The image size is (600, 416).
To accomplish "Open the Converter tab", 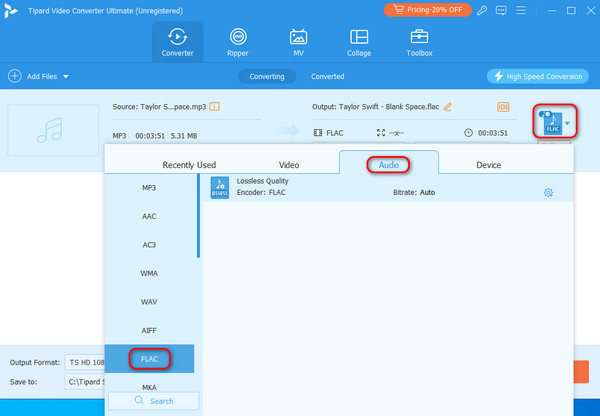I will [177, 42].
